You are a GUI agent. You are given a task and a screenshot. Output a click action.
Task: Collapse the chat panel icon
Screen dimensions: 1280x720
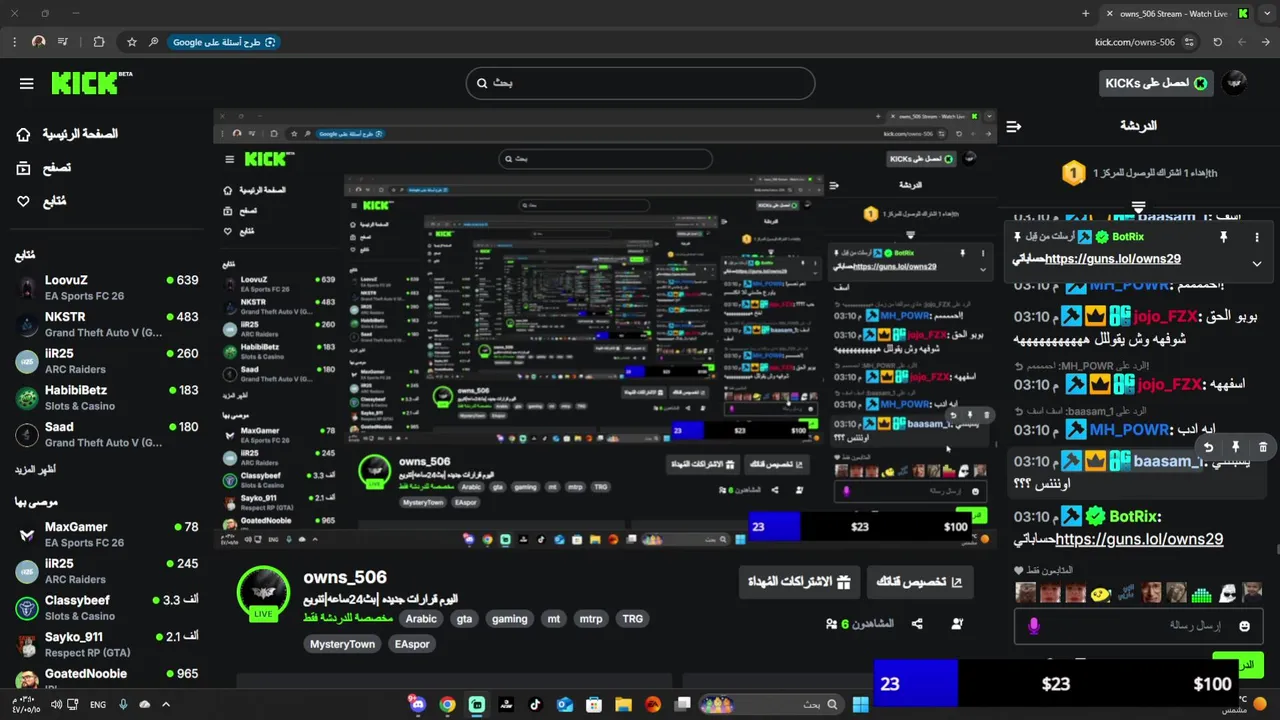tap(1014, 126)
